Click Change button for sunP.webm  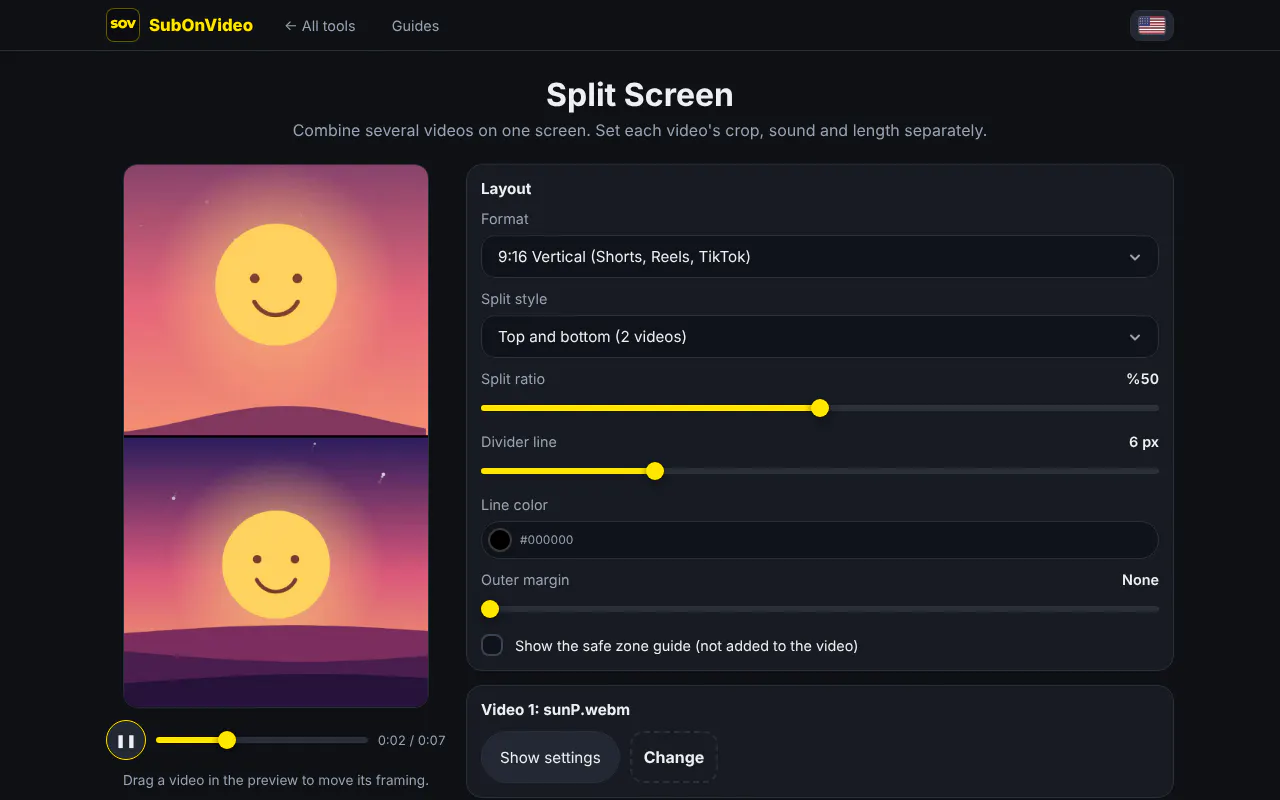(x=674, y=757)
